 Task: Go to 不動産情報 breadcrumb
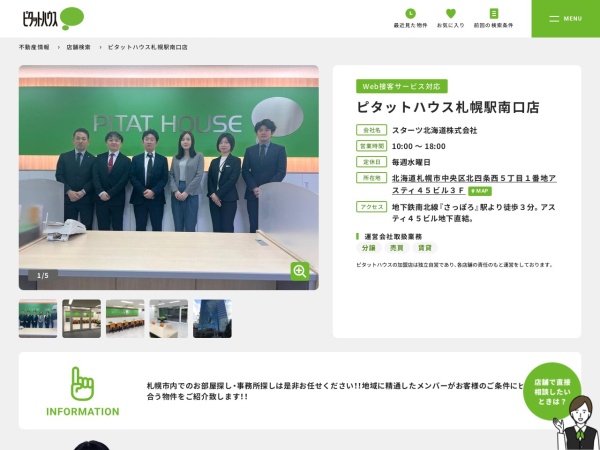pos(34,47)
